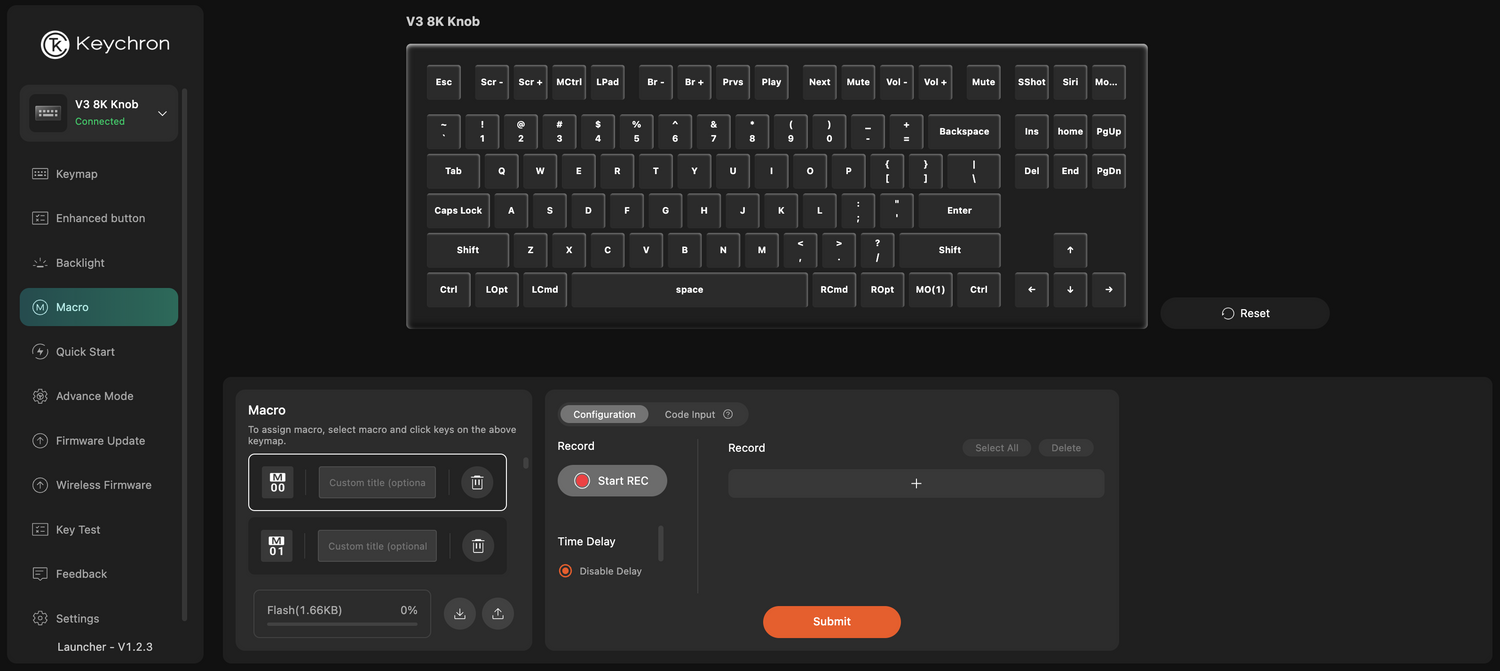This screenshot has width=1500, height=671.
Task: Delete the M00 macro using trash icon
Action: [x=477, y=482]
